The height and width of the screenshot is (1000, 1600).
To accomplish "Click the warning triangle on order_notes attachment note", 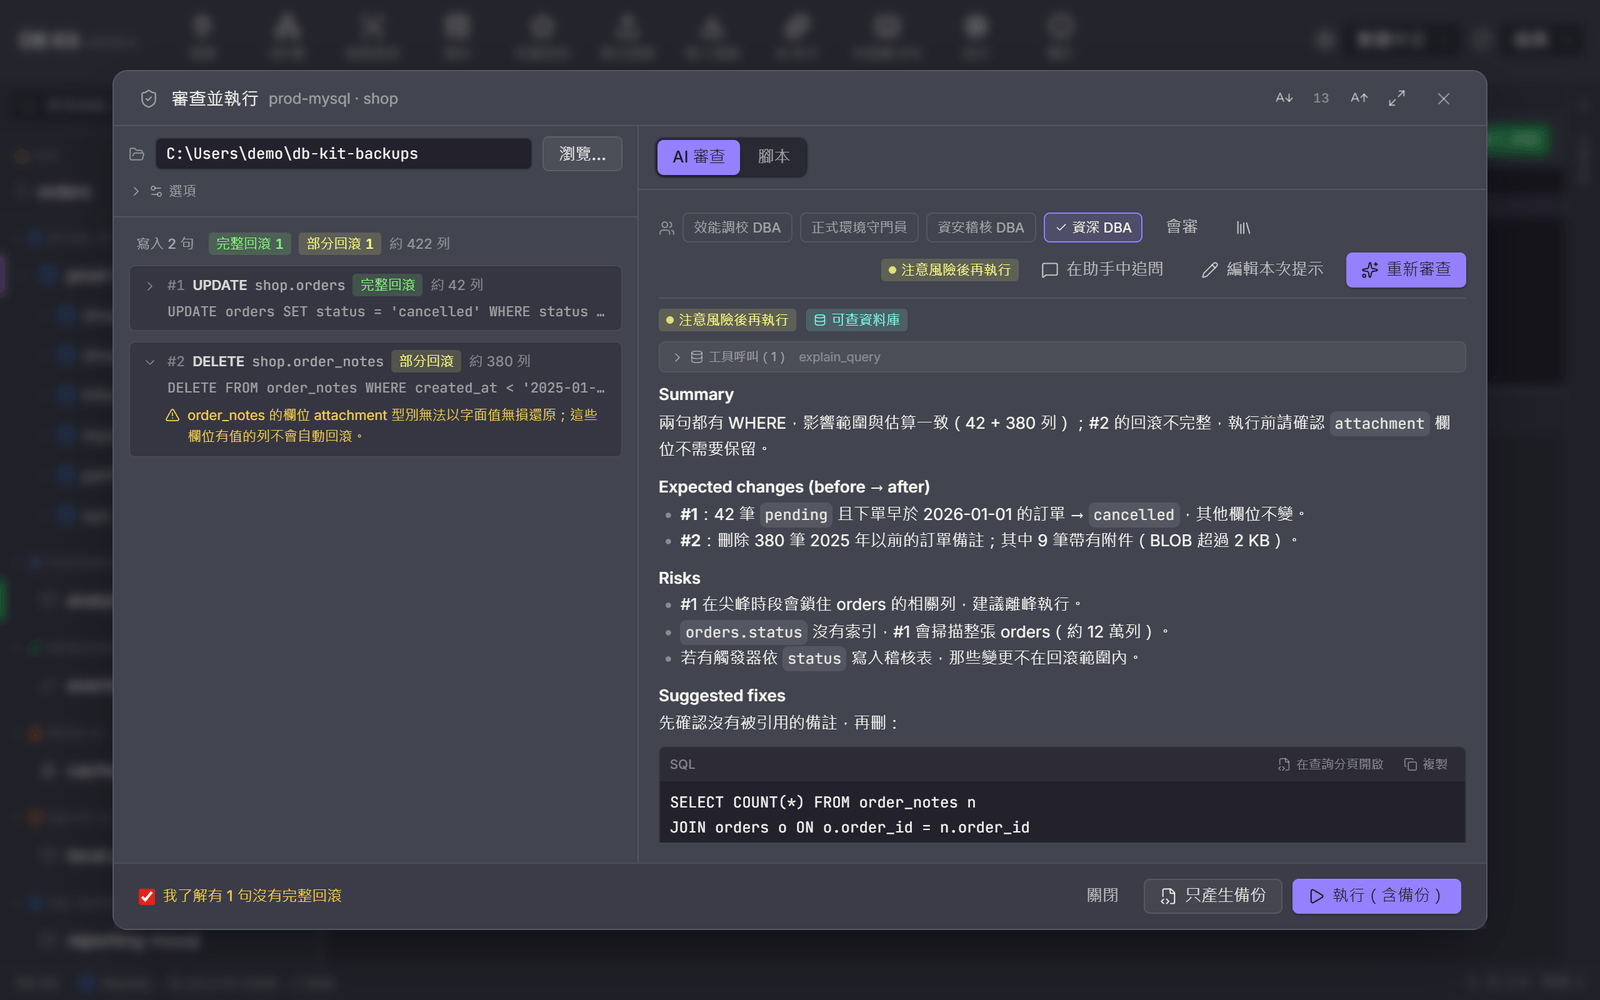I will tap(172, 415).
